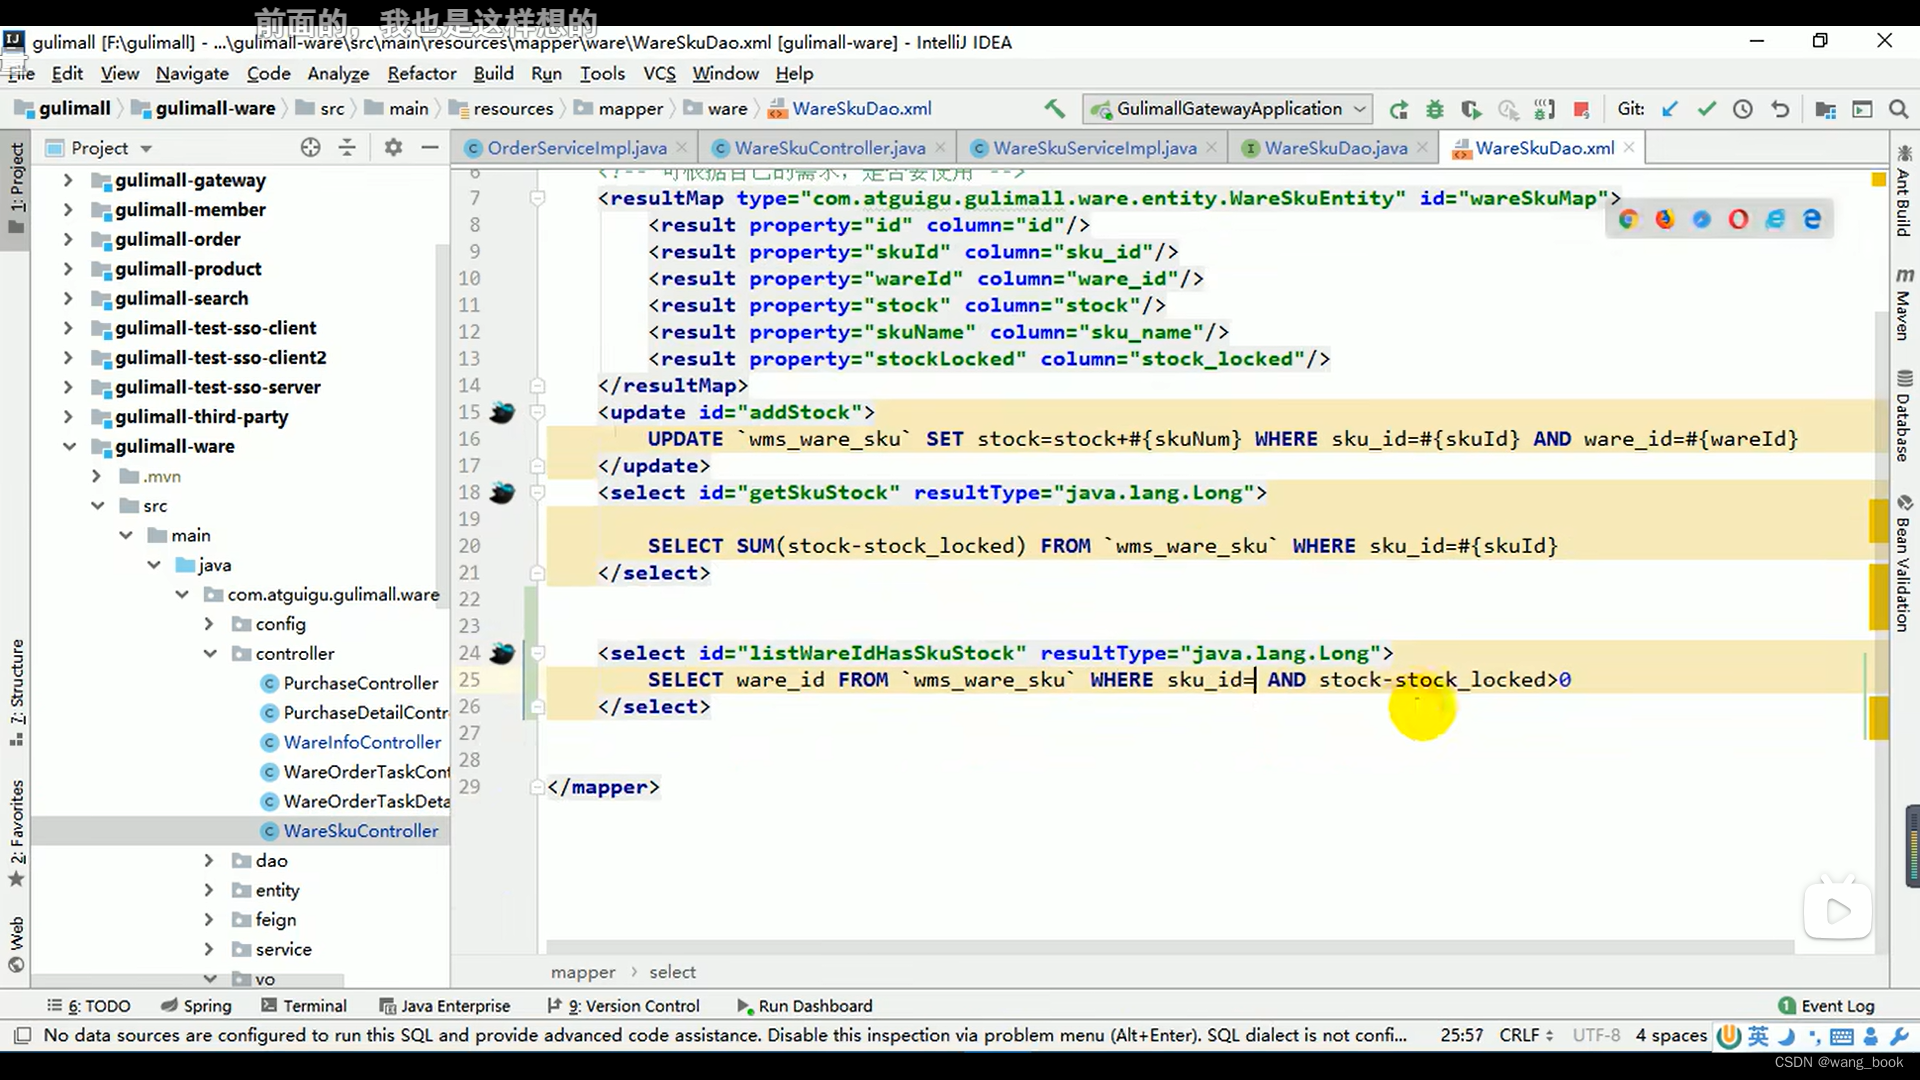The width and height of the screenshot is (1920, 1080).
Task: Click the gutter mapper icon at line 15
Action: pyautogui.click(x=502, y=412)
